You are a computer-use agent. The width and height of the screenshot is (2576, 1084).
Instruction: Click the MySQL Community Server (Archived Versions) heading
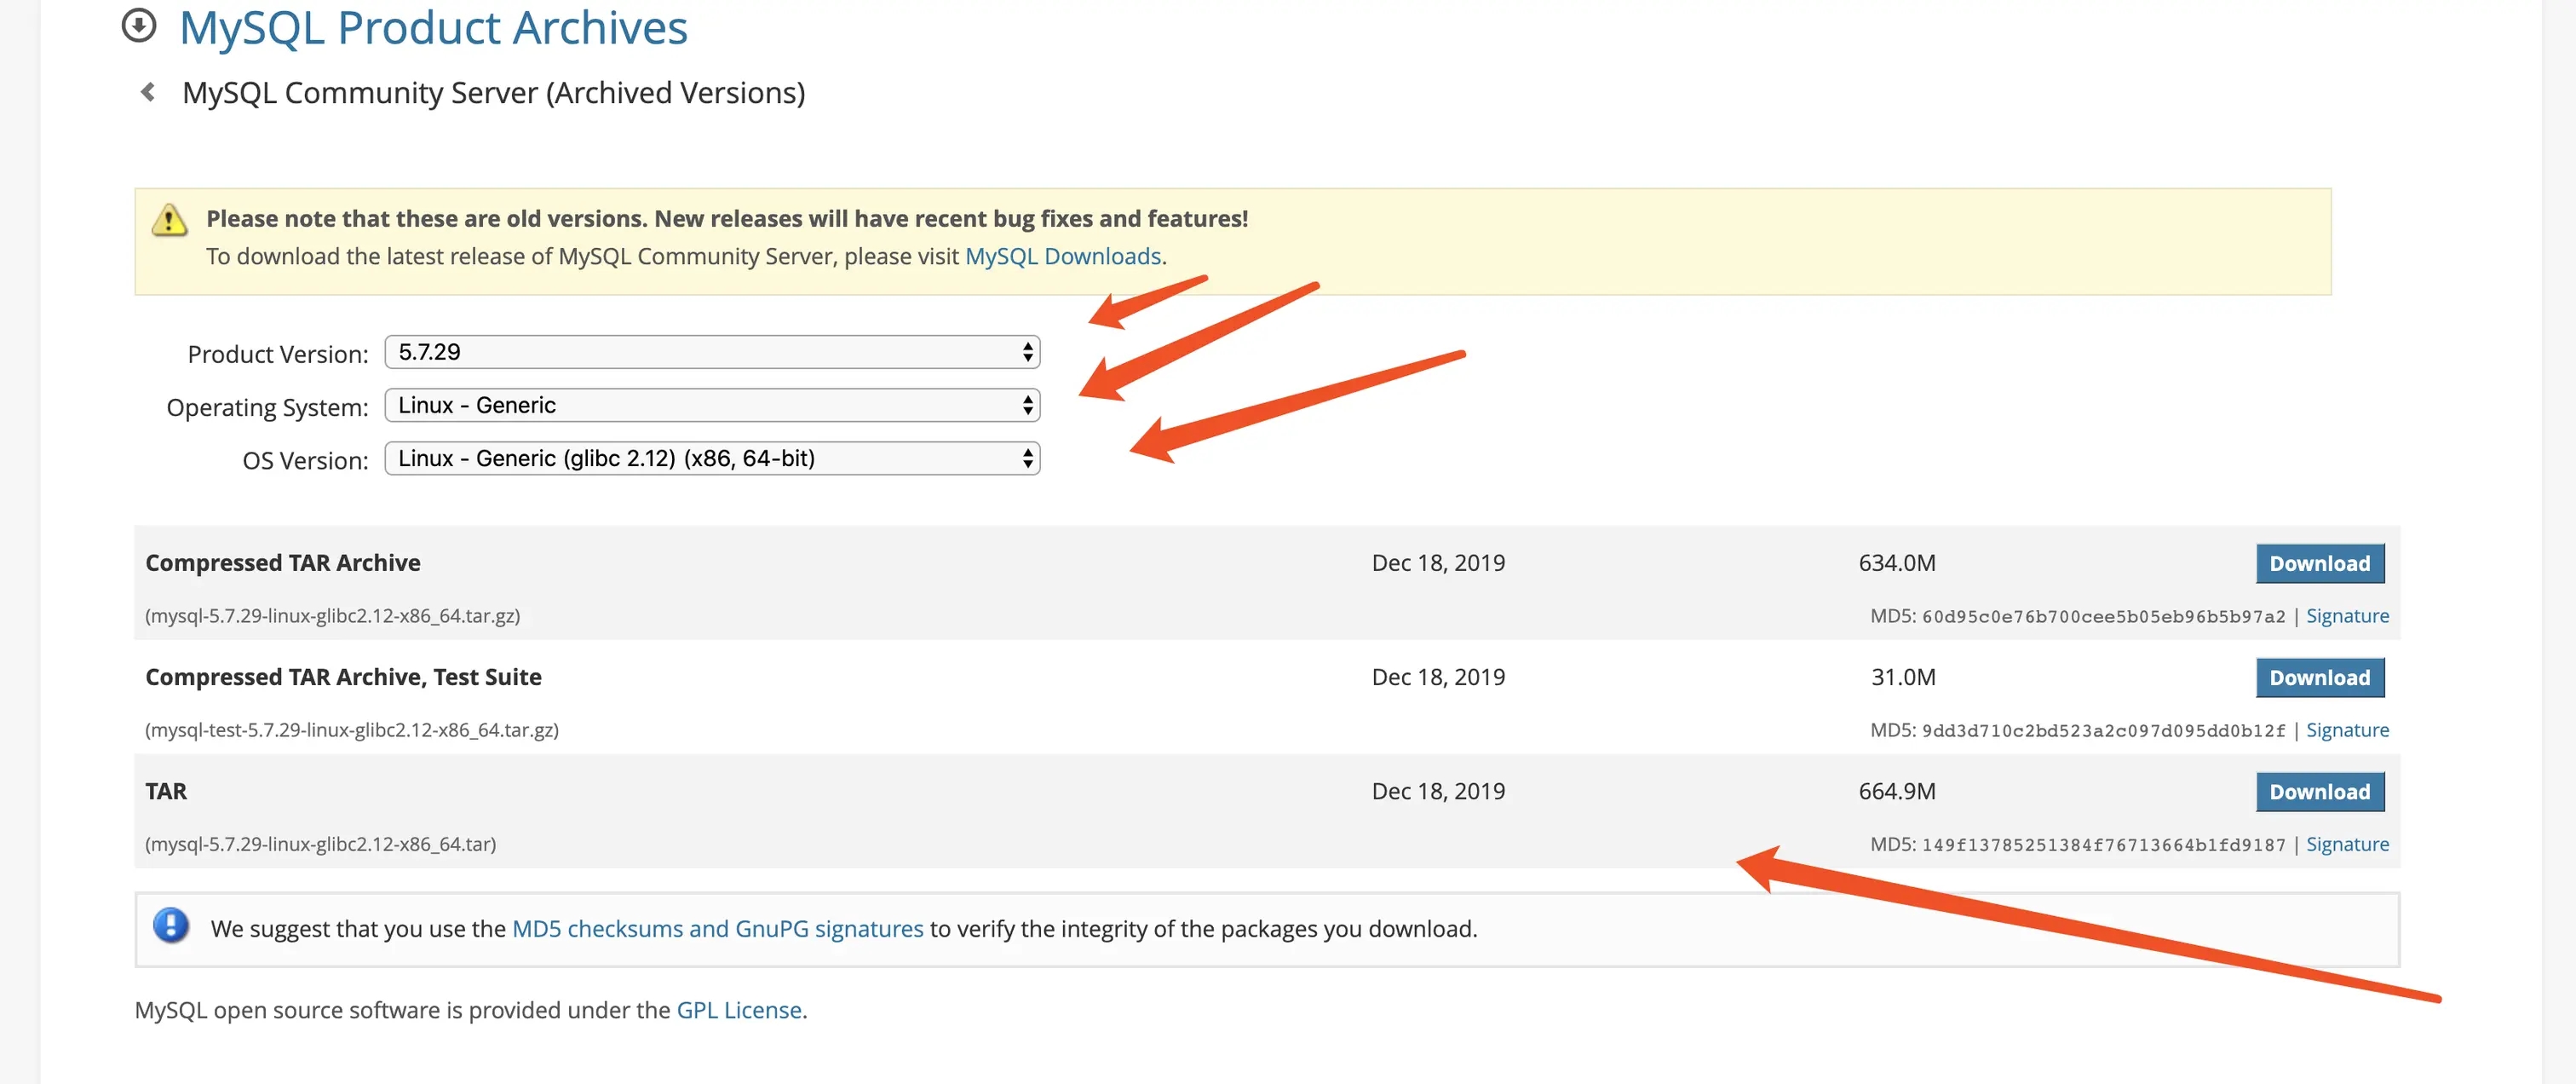(493, 93)
